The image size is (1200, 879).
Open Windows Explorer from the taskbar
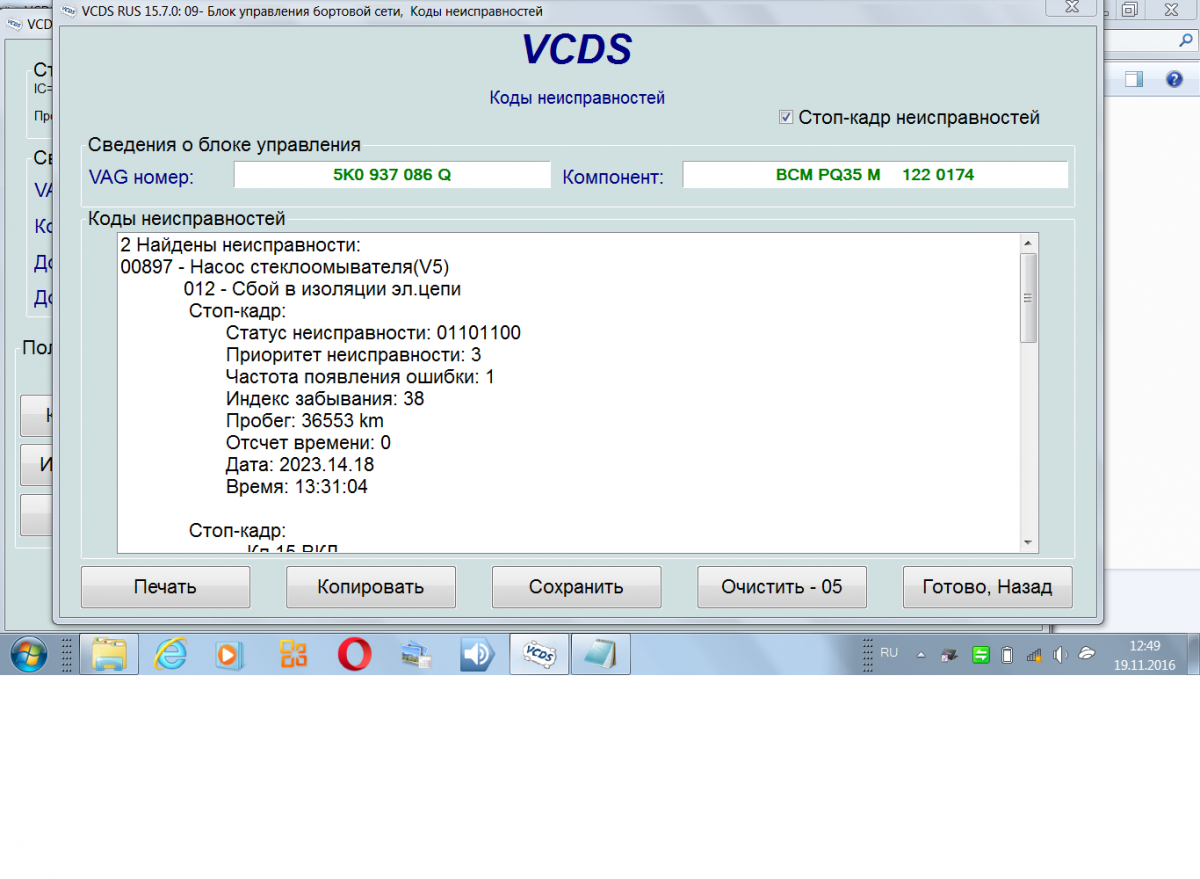click(x=109, y=655)
